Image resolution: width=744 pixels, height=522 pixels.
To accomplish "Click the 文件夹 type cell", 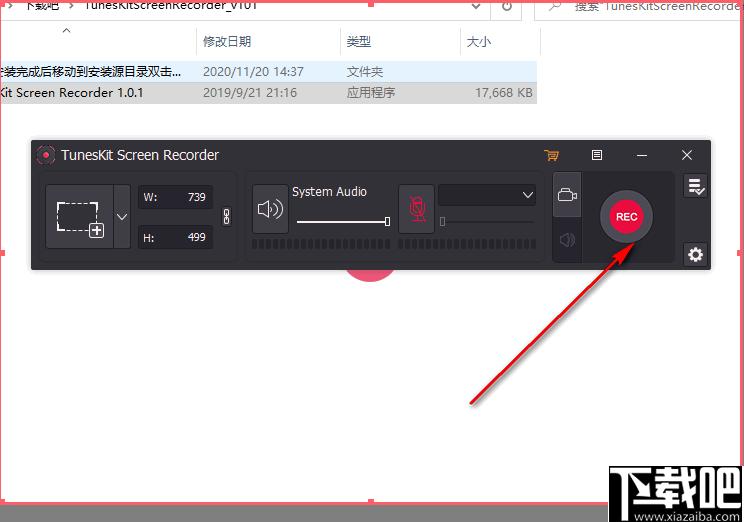I will (x=364, y=72).
